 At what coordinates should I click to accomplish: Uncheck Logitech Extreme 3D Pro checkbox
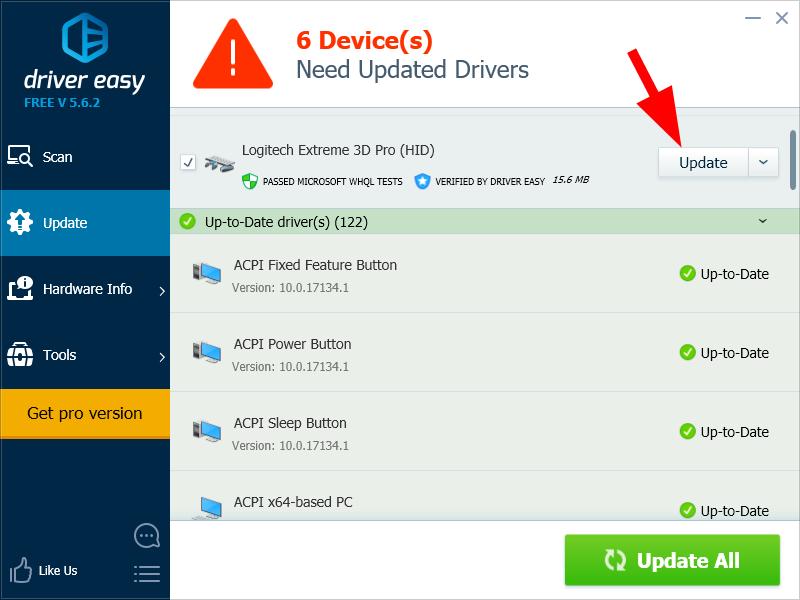click(x=188, y=162)
